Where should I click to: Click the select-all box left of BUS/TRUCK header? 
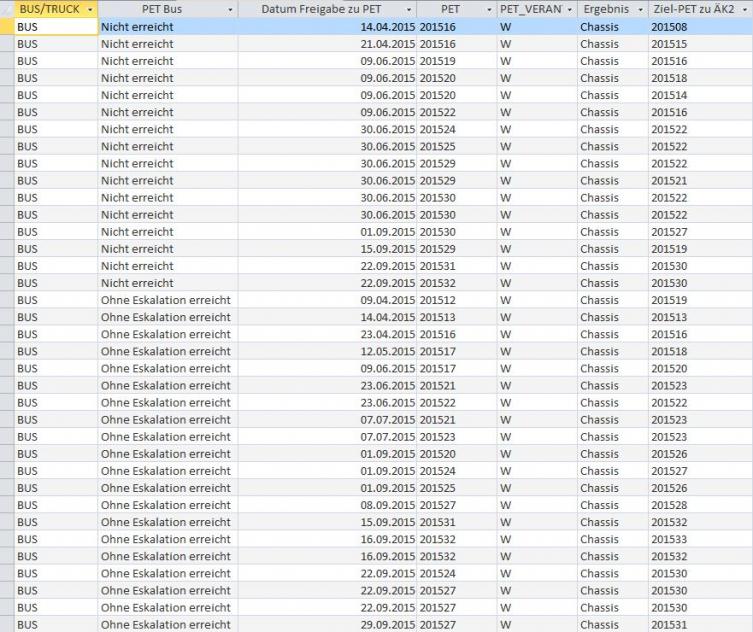[x=7, y=9]
